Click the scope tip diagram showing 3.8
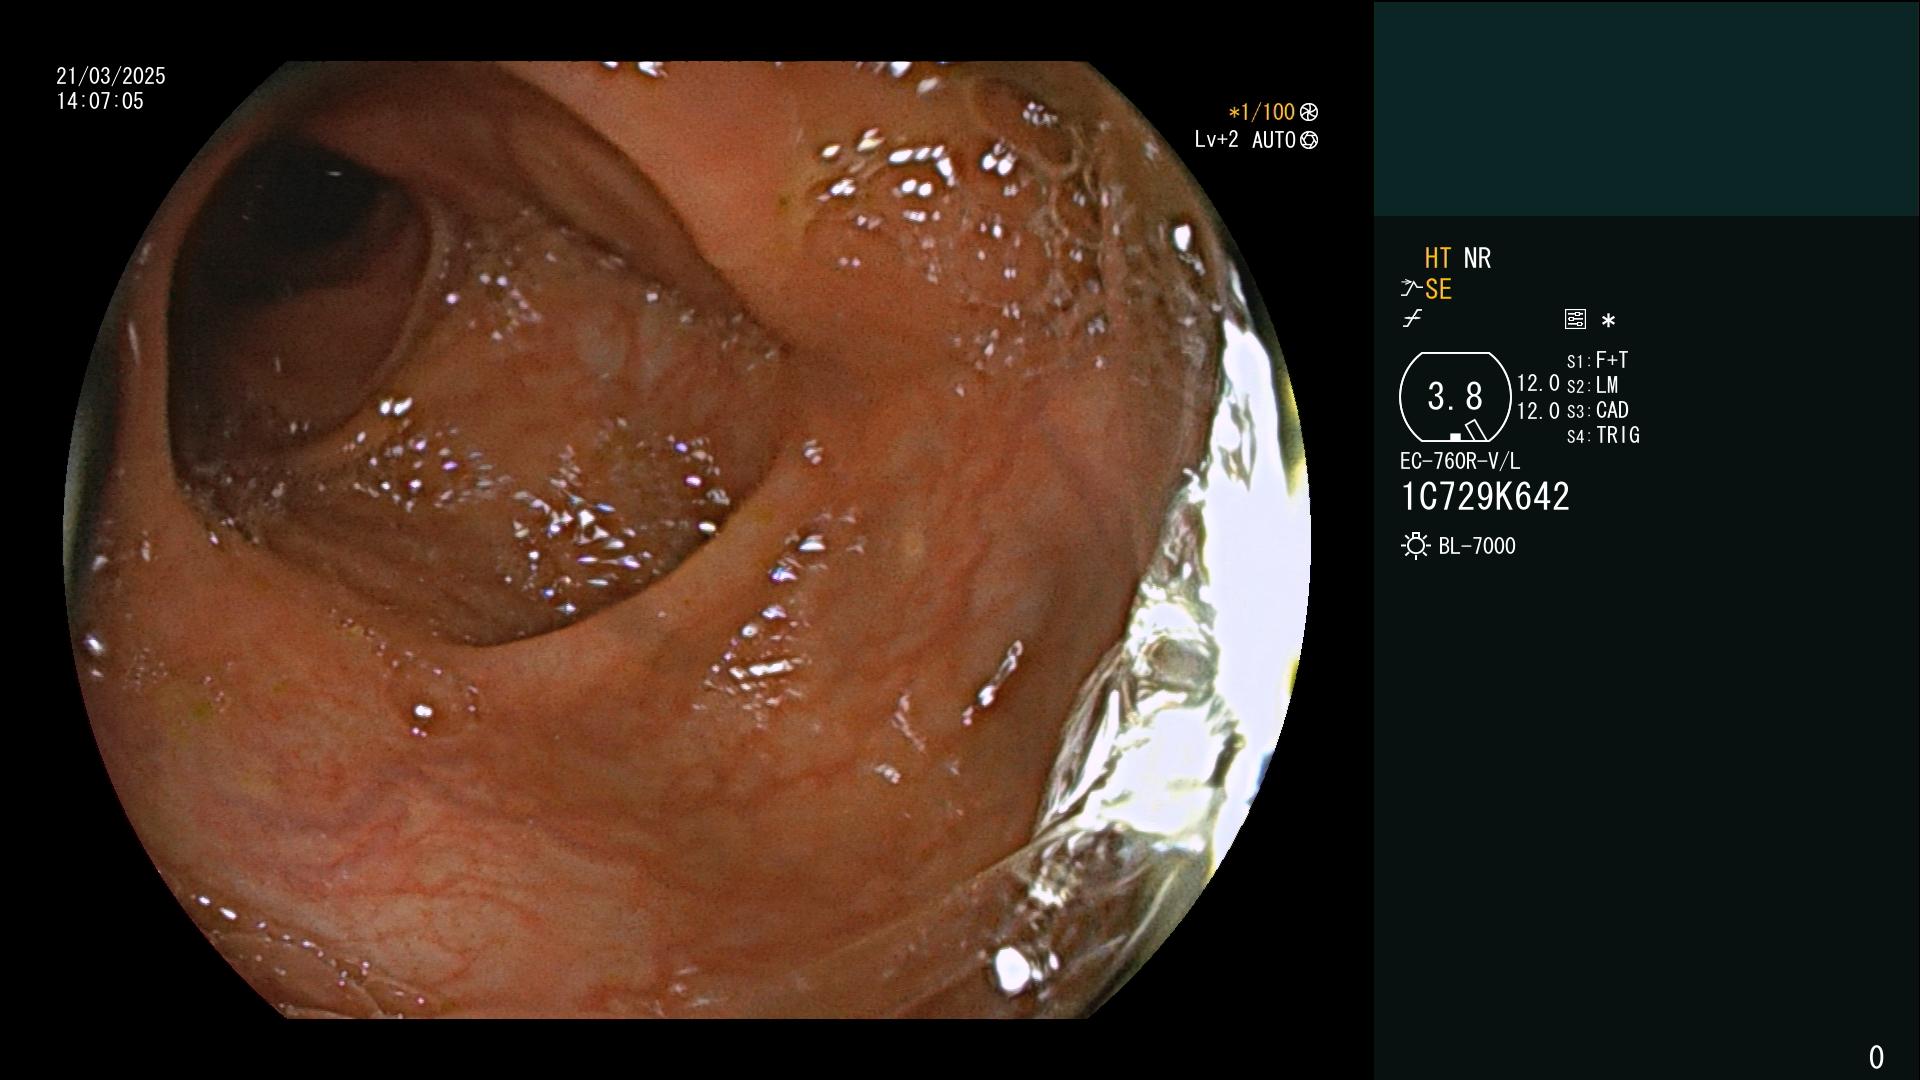1920x1080 pixels. click(x=1455, y=397)
